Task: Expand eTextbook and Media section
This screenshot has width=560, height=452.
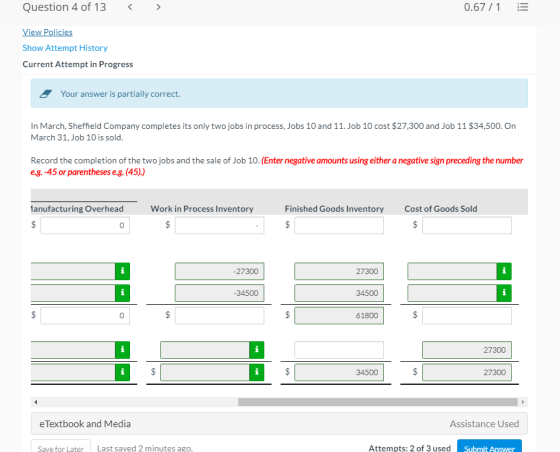Action: pyautogui.click(x=279, y=424)
